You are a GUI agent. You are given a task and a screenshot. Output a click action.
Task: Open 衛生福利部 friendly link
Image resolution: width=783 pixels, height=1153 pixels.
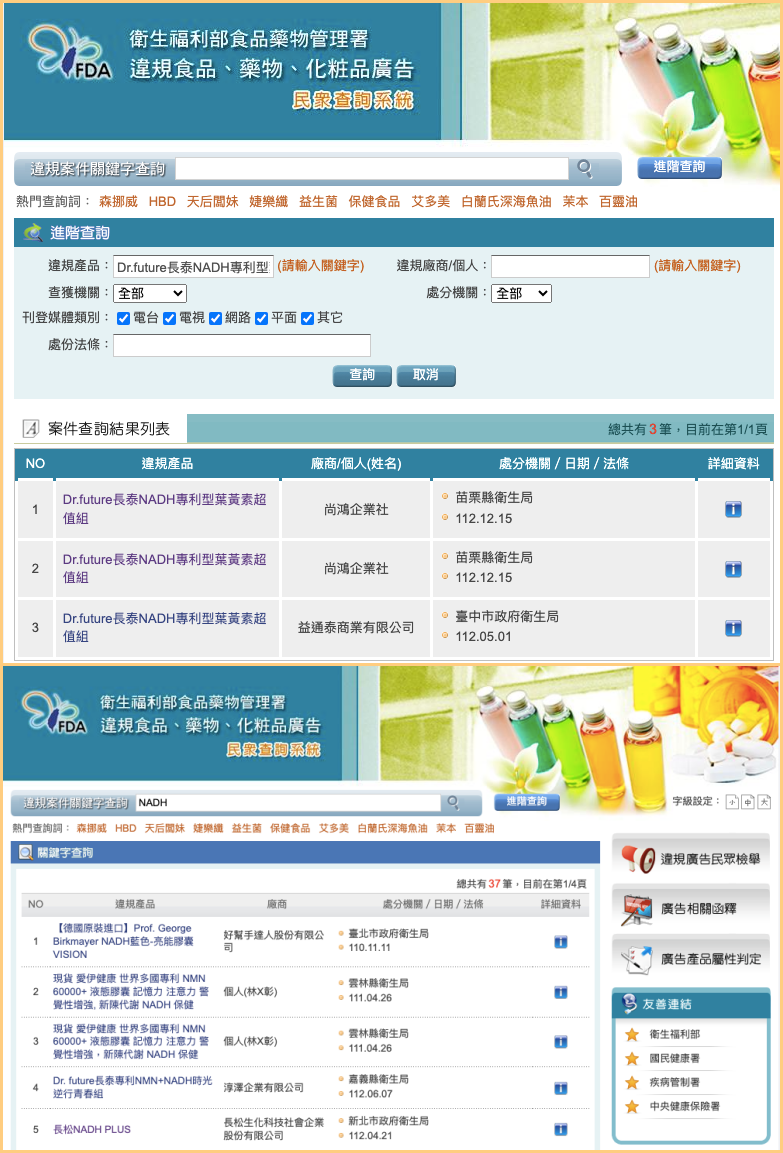674,1034
